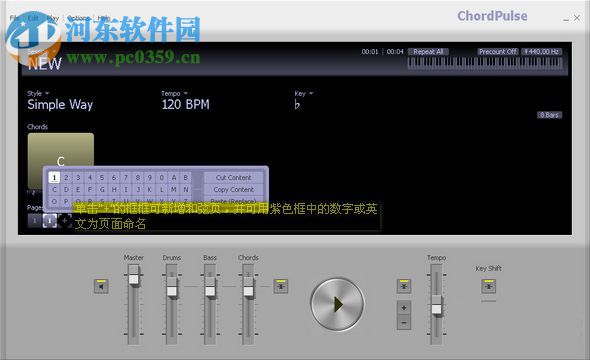Open the Help menu

104,18
